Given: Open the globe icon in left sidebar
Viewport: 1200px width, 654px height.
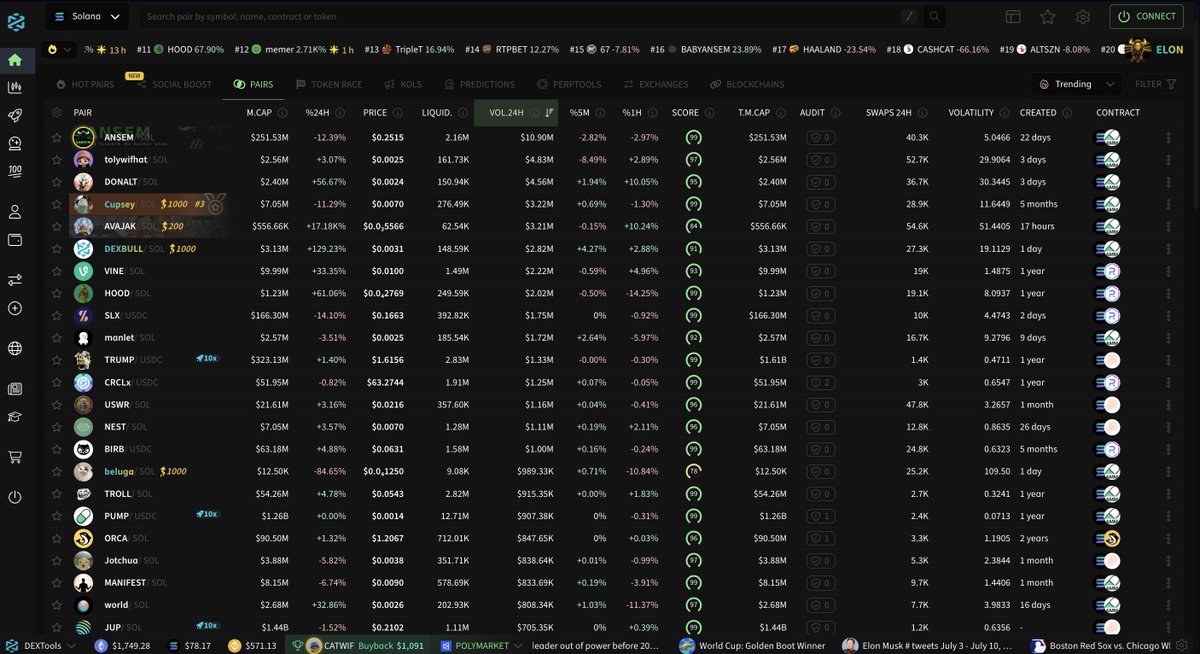Looking at the screenshot, I should [15, 348].
